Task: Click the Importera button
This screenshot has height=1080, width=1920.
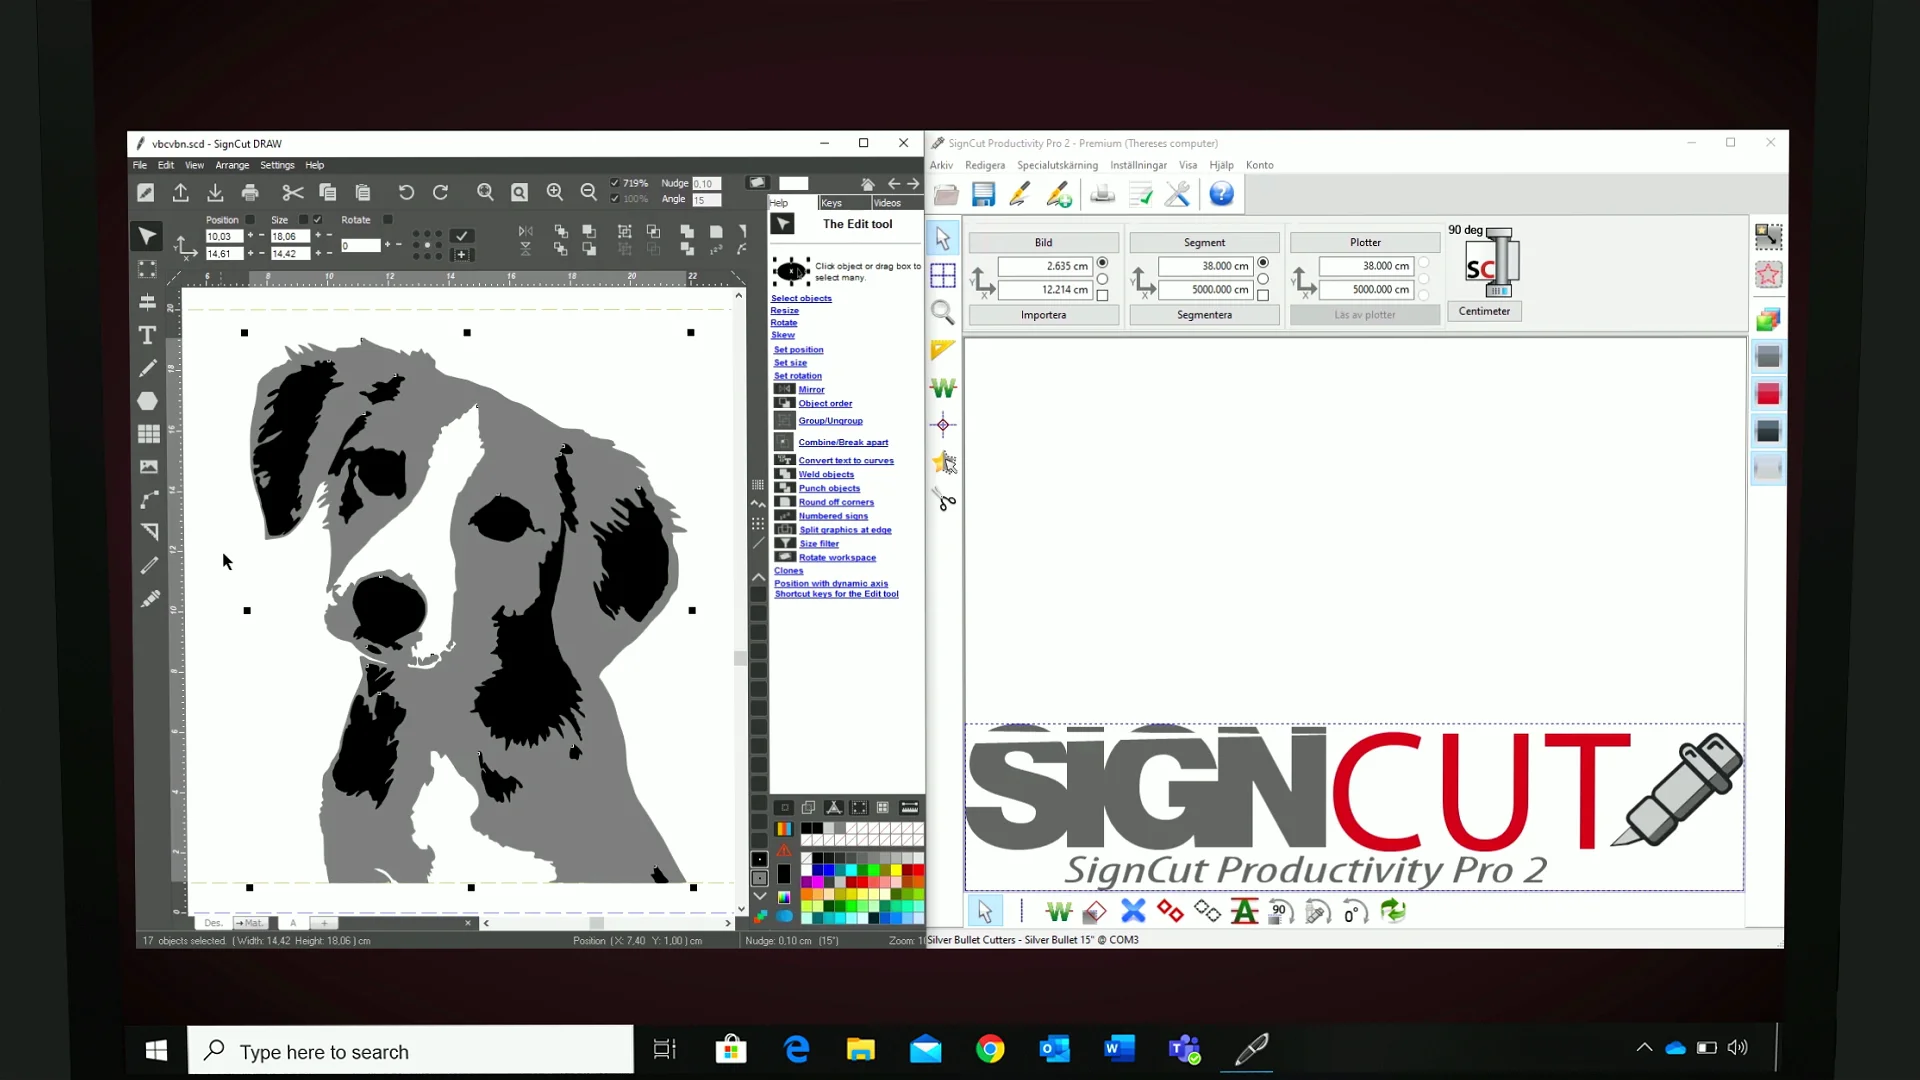Action: click(1043, 315)
